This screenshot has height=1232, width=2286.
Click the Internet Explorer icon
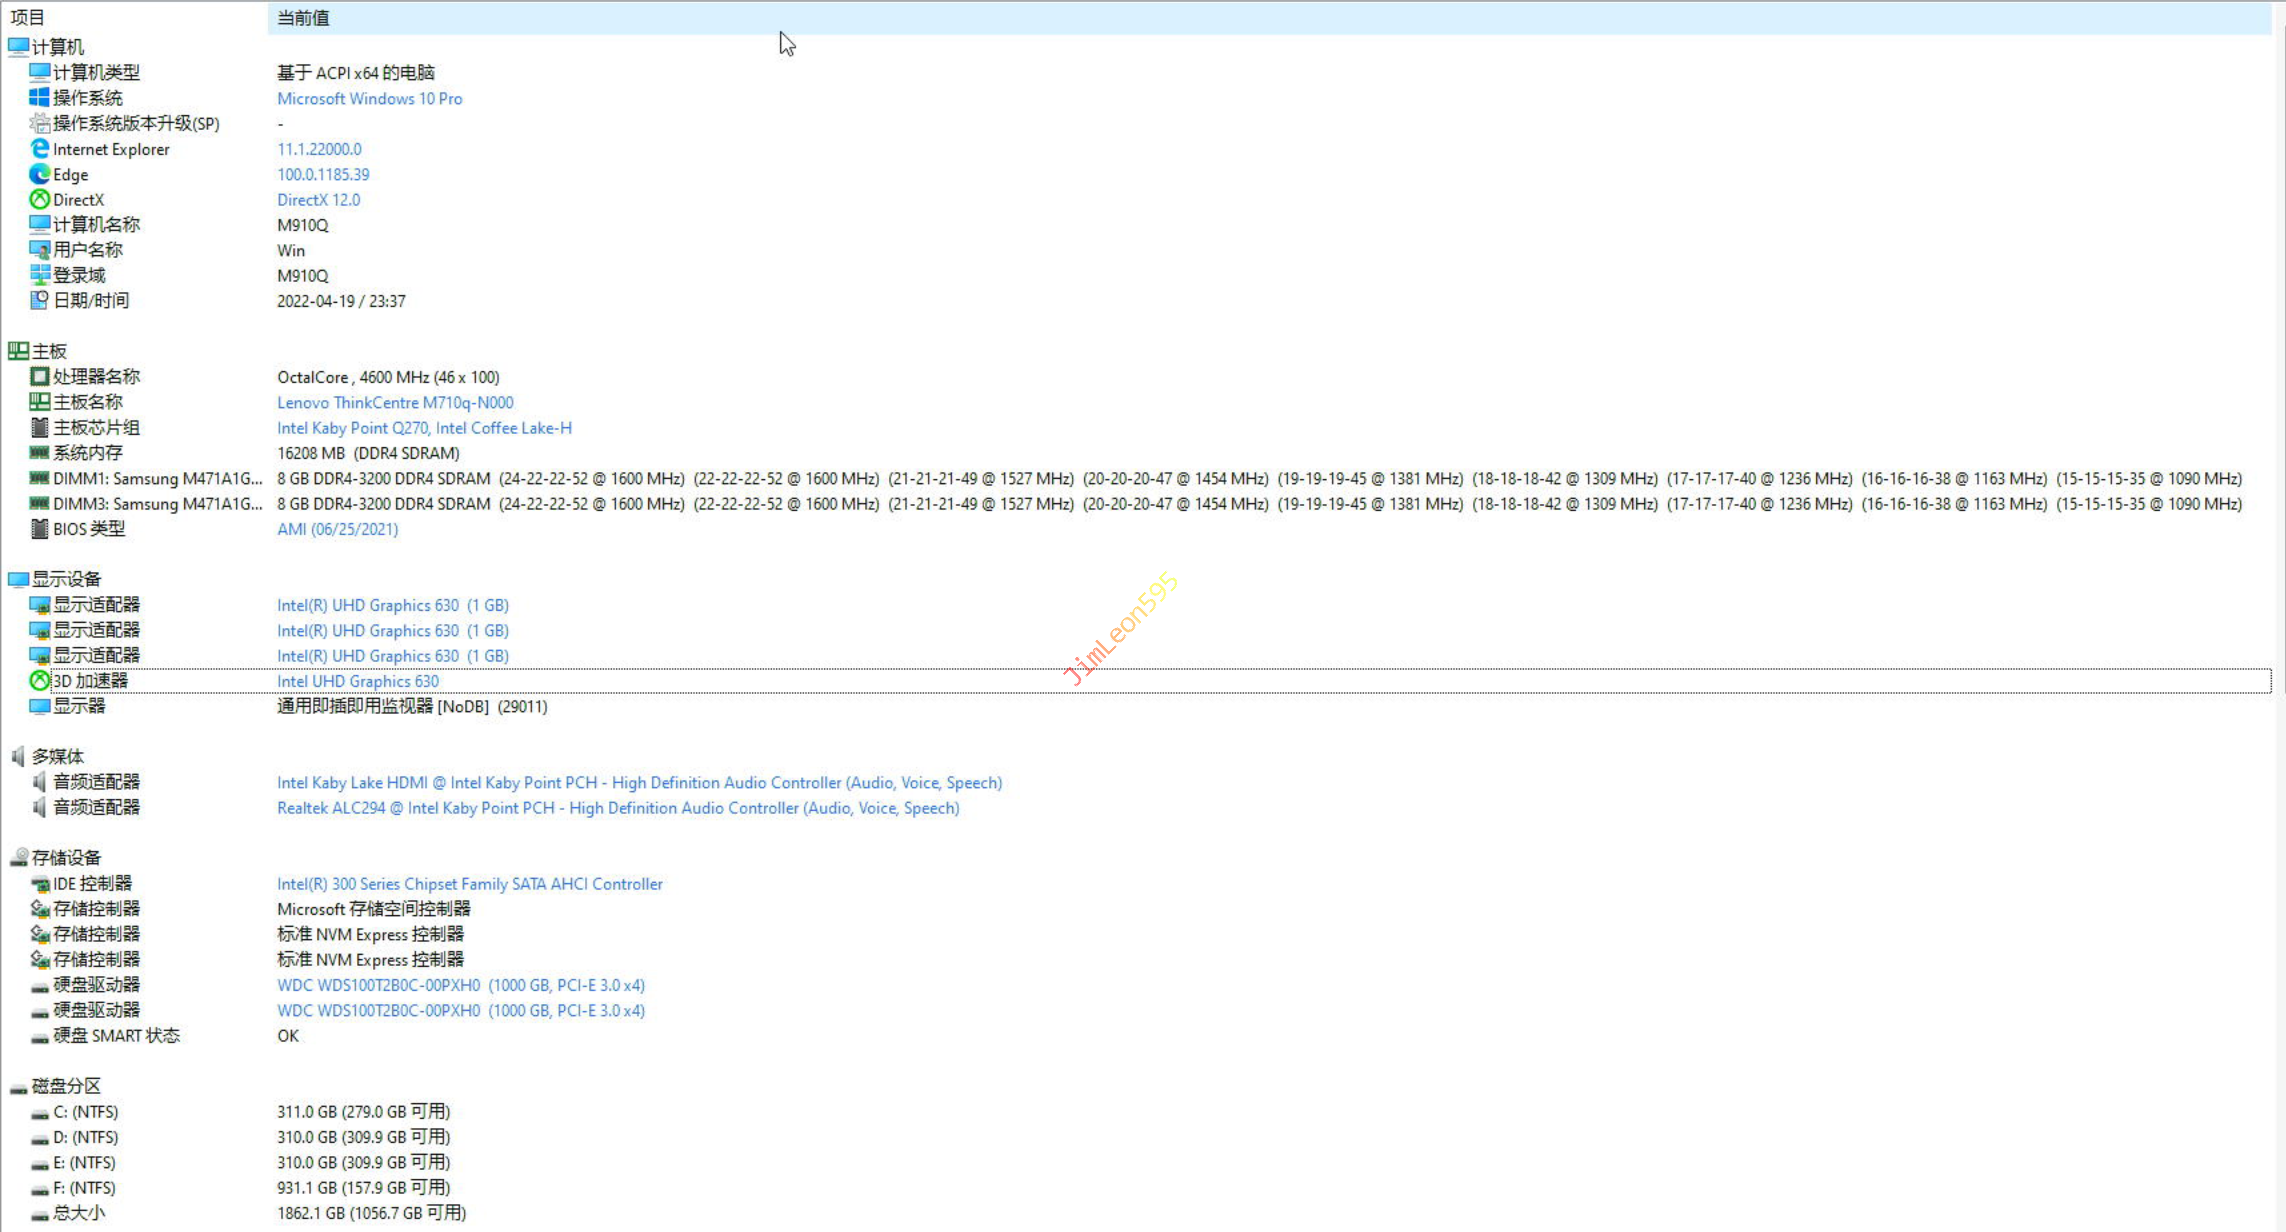tap(39, 148)
